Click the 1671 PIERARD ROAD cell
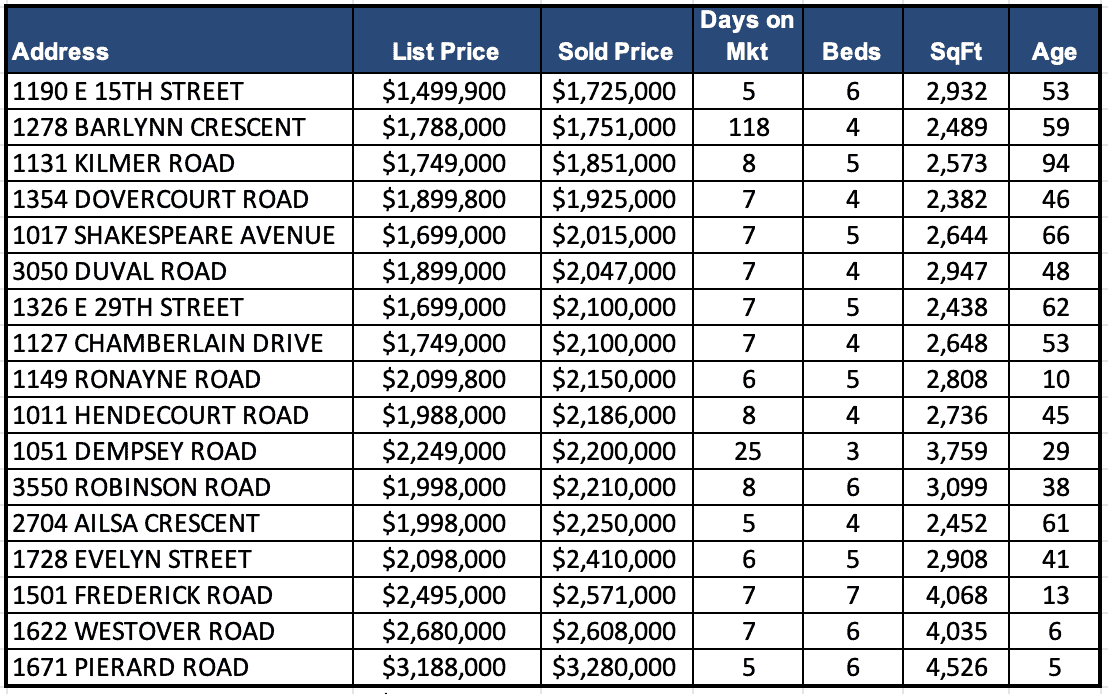Viewport: 1108px width, 694px height. 130,667
